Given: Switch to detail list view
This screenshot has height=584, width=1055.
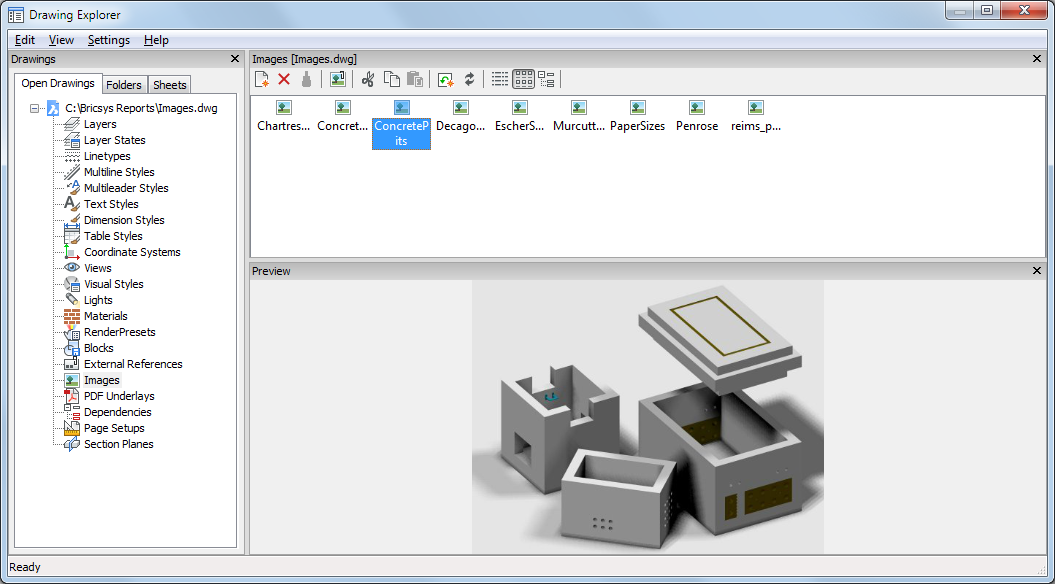Looking at the screenshot, I should (500, 79).
